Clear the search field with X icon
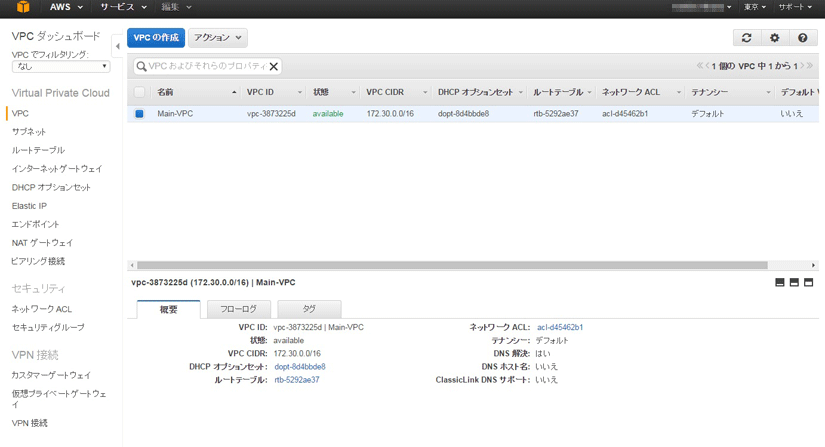Image resolution: width=825 pixels, height=447 pixels. 273,67
